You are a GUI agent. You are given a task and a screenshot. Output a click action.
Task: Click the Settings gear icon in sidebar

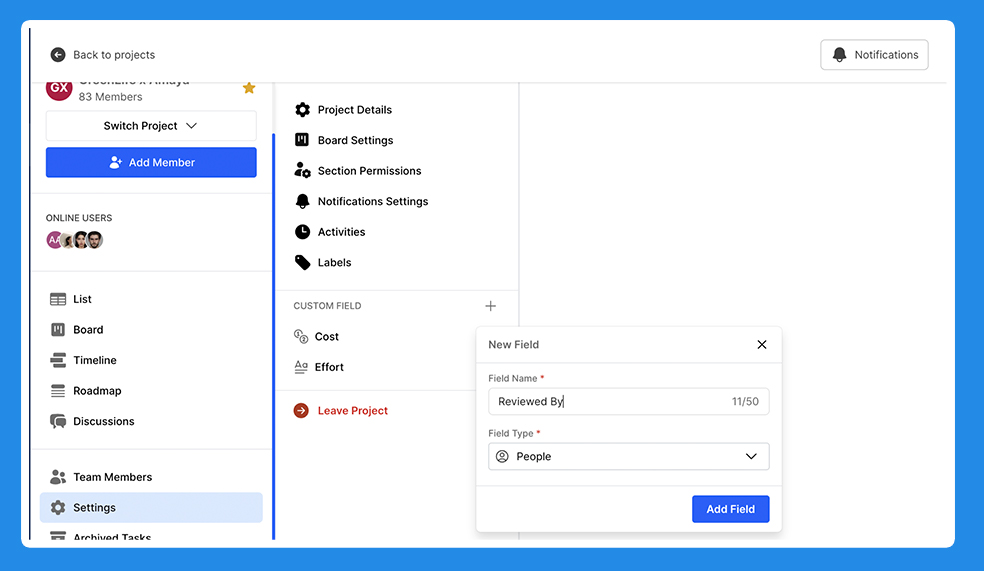tap(58, 508)
